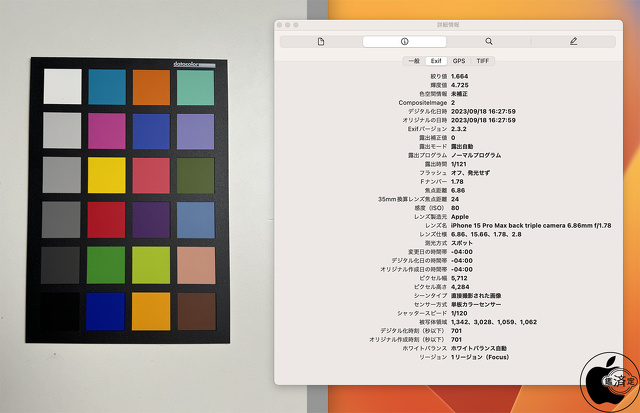Open the General Info document icon pane
The height and width of the screenshot is (413, 640).
(x=320, y=41)
